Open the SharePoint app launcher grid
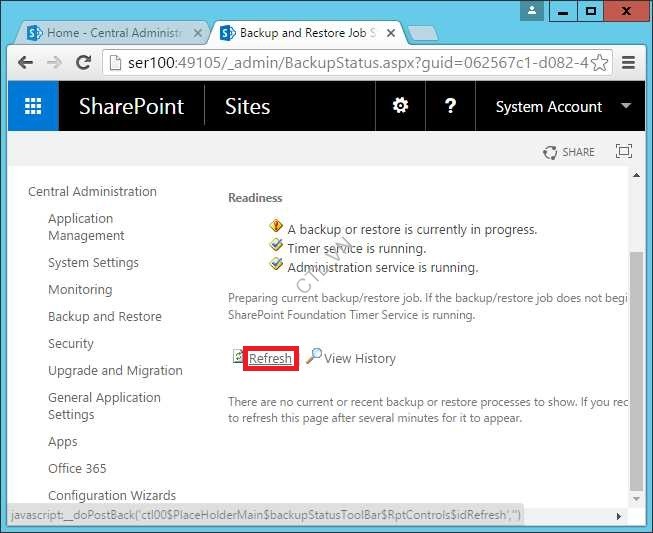653x533 pixels. click(x=33, y=106)
